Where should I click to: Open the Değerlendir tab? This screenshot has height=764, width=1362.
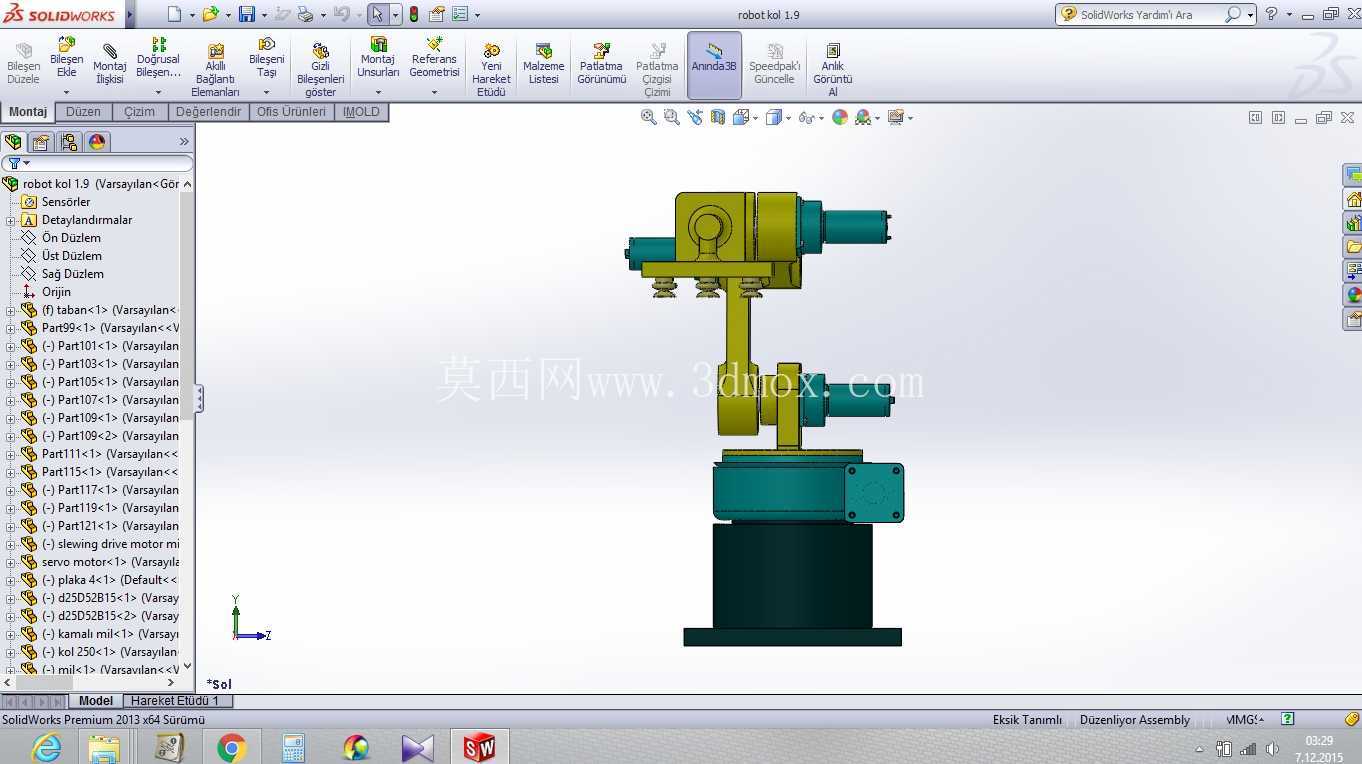click(208, 112)
